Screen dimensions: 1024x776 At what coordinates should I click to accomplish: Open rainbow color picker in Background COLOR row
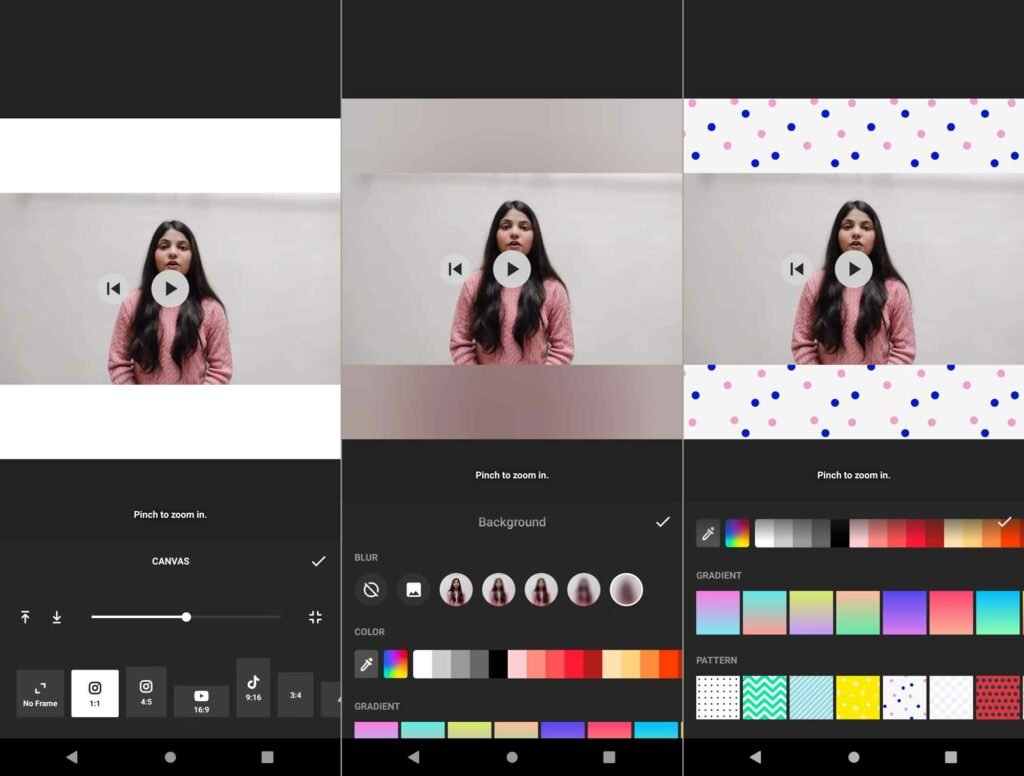tap(395, 664)
